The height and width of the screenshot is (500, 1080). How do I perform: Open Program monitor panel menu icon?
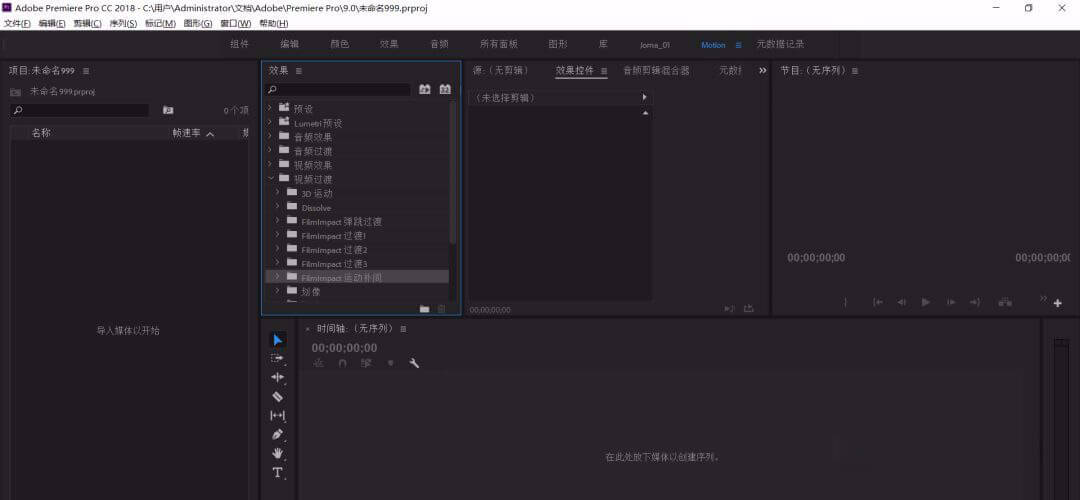click(855, 71)
